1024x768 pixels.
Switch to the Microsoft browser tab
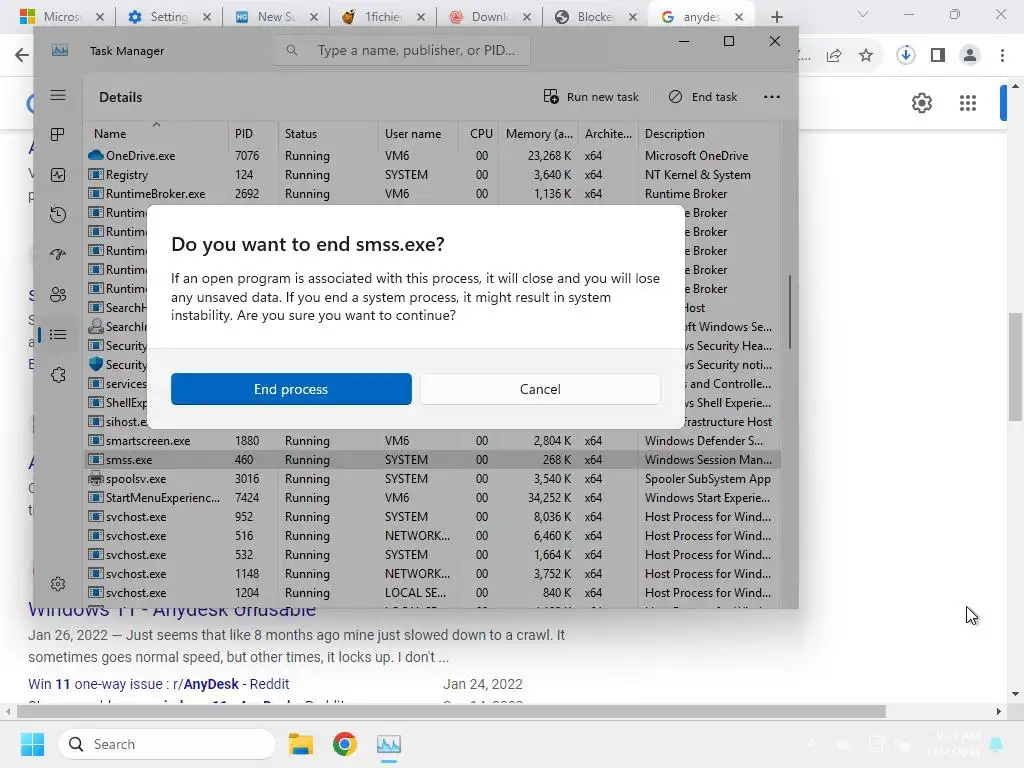(62, 17)
